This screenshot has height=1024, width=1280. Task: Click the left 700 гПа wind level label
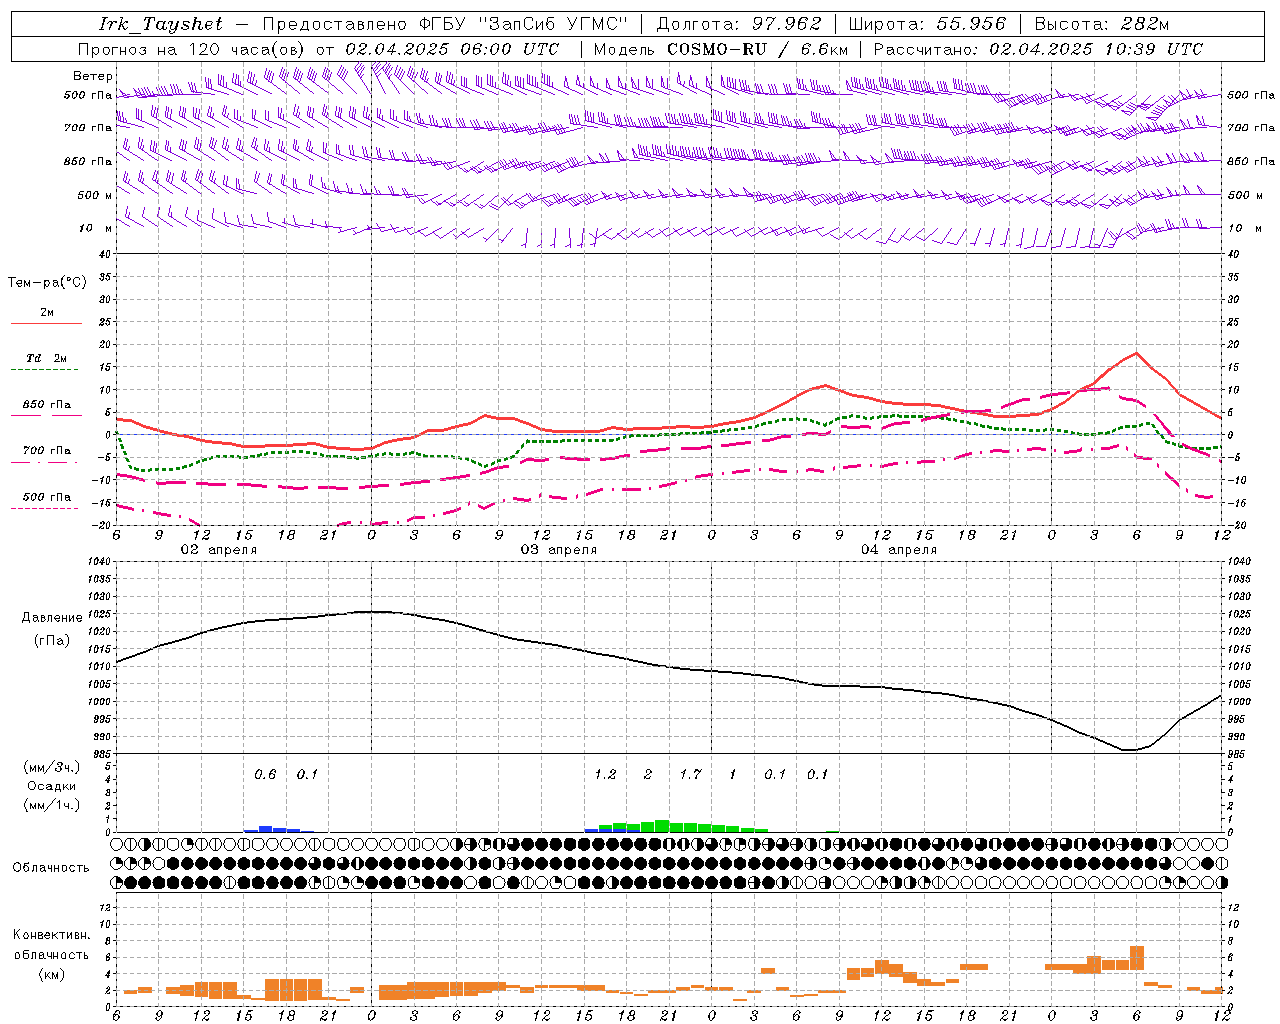tap(88, 128)
